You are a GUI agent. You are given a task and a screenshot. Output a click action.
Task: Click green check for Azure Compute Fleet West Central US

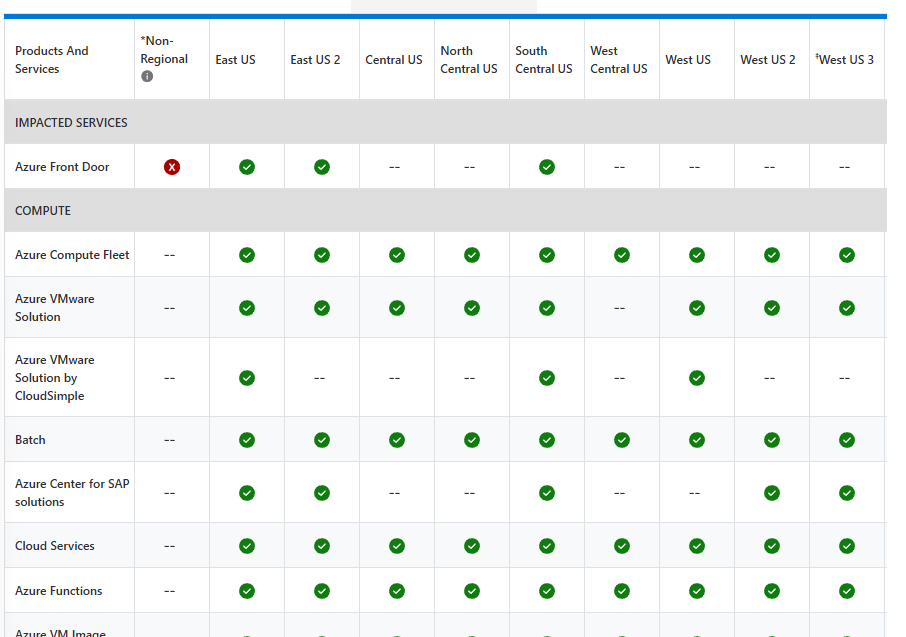[621, 254]
